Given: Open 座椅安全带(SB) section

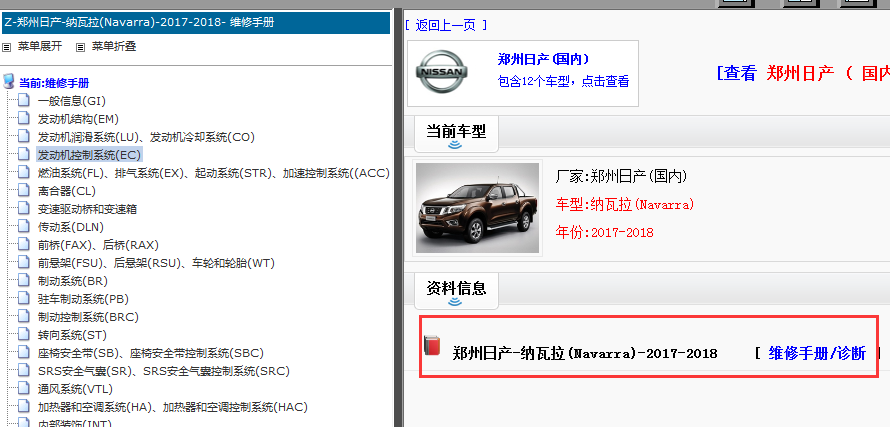Looking at the screenshot, I should pos(151,353).
